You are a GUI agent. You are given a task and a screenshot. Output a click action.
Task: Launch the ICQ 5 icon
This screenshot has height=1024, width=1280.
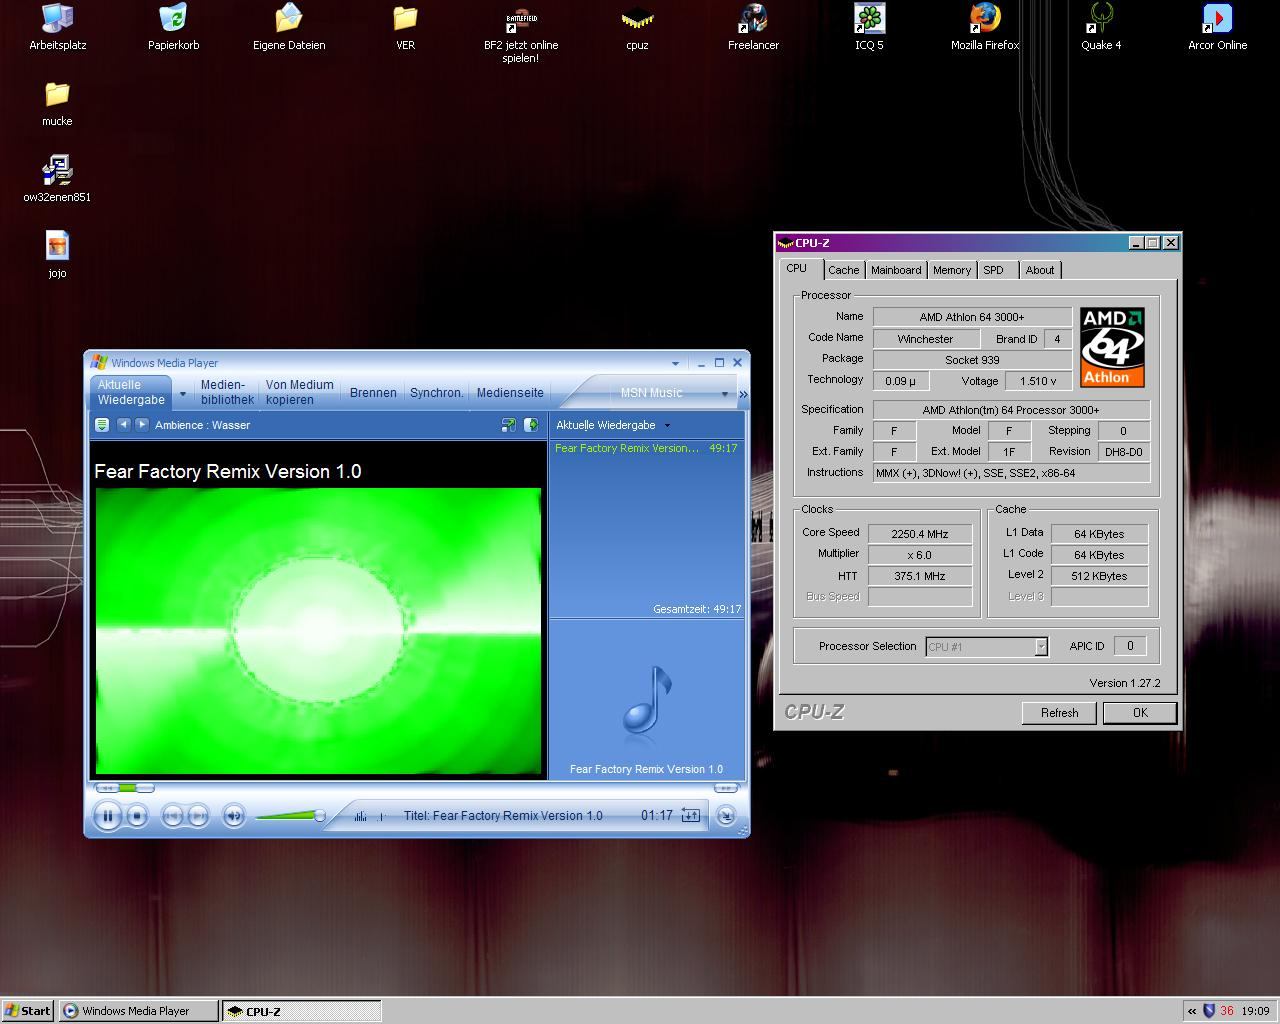(869, 27)
